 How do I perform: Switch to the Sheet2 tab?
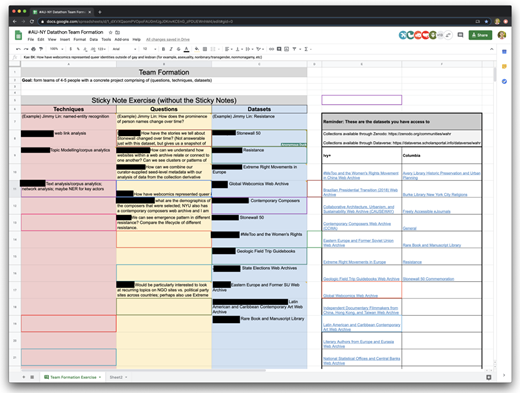[118, 377]
